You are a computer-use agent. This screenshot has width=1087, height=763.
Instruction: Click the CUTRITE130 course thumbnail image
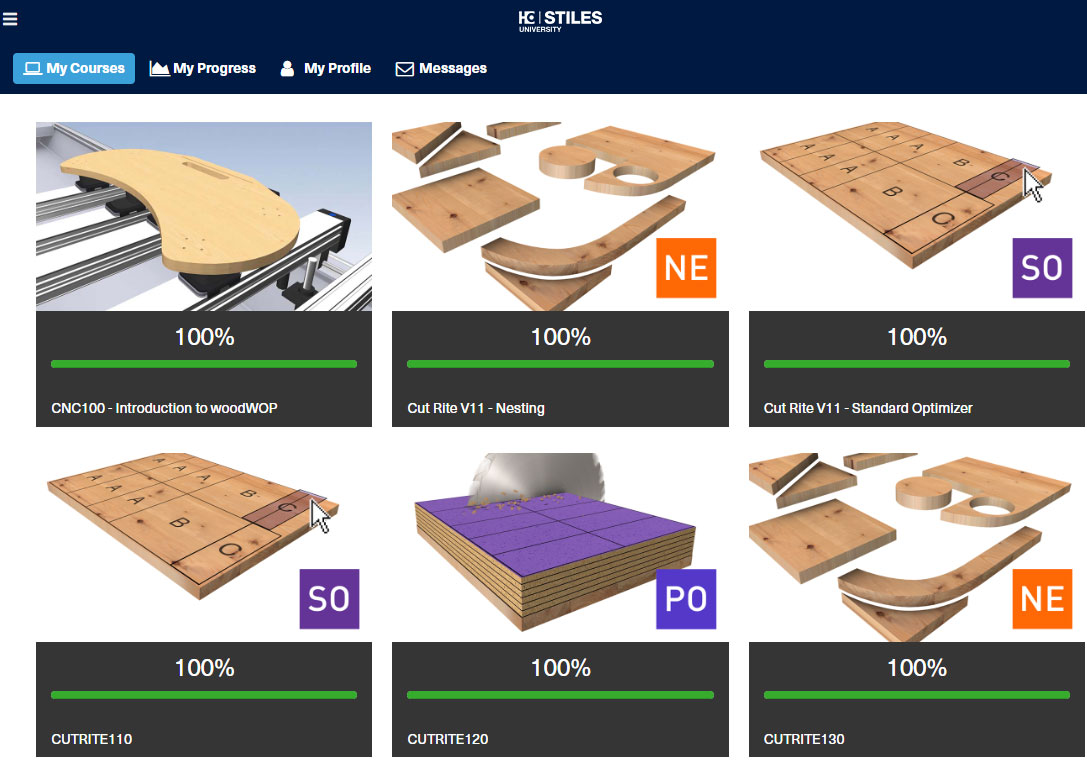pyautogui.click(x=916, y=547)
